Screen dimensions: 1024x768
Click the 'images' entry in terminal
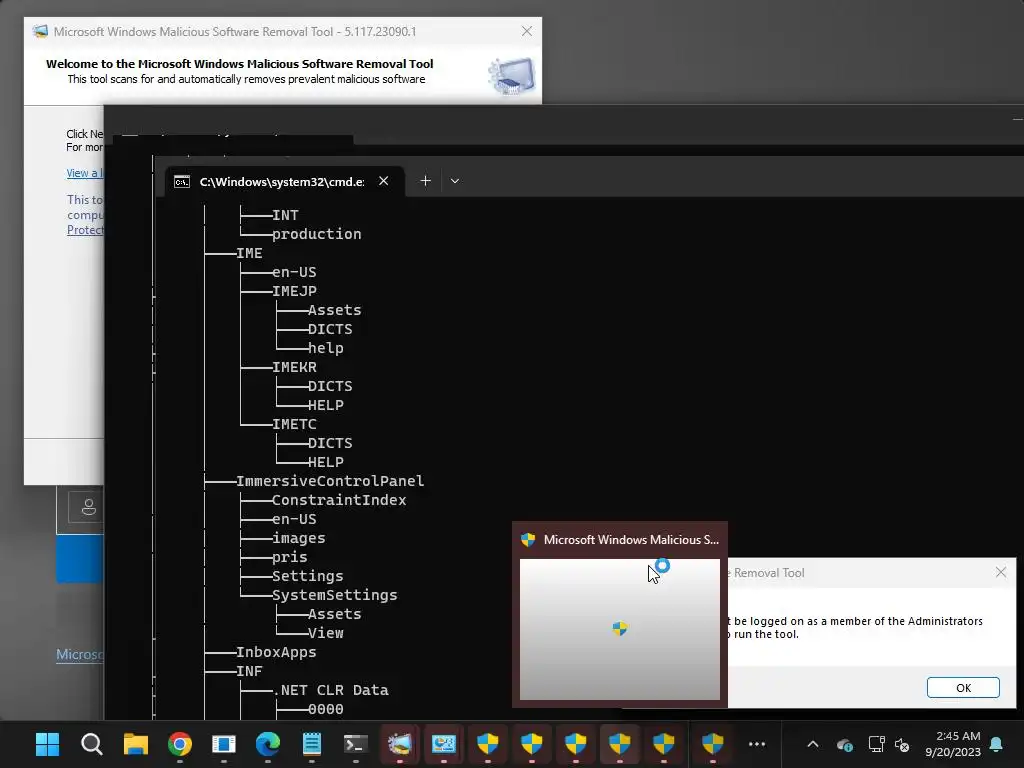(x=298, y=538)
